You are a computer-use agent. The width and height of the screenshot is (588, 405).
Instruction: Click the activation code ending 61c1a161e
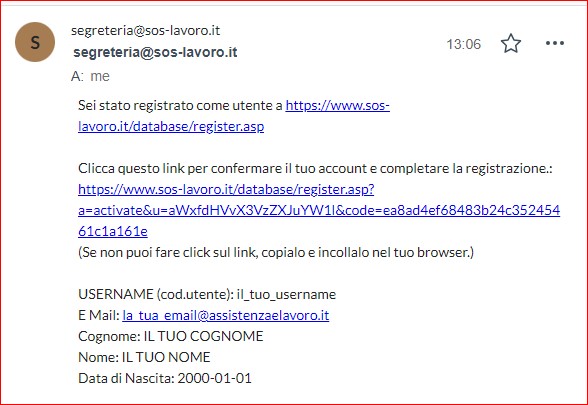[113, 231]
